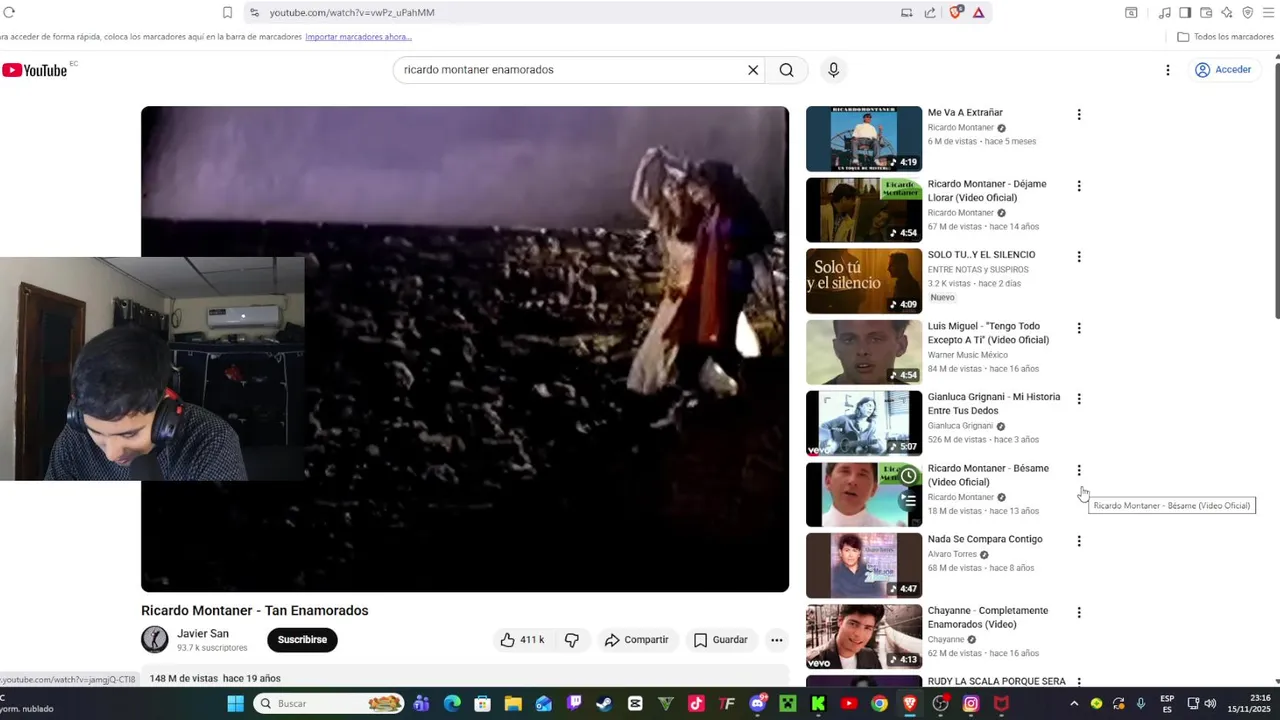Open Gianluca Grignani Mi Historia Entre Tus Dedos title
This screenshot has height=720, width=1280.
[994, 404]
